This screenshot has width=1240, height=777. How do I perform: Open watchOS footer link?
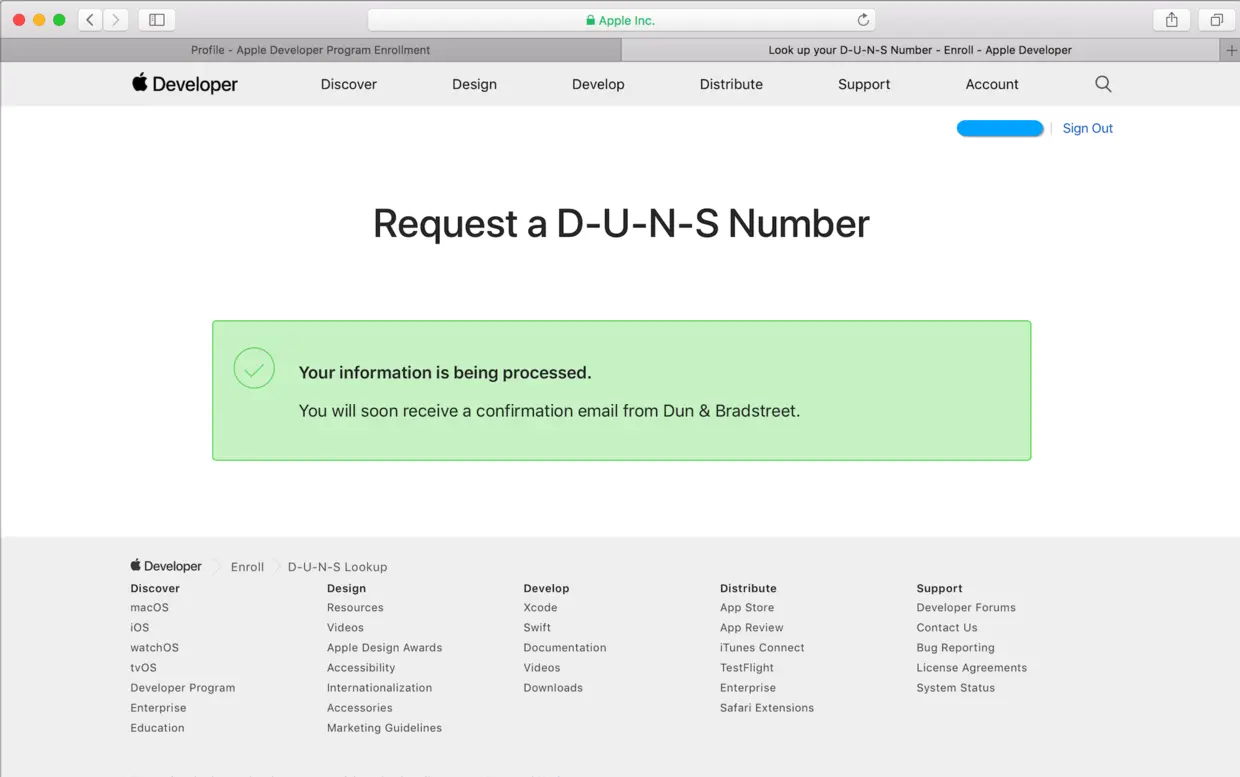coord(154,648)
